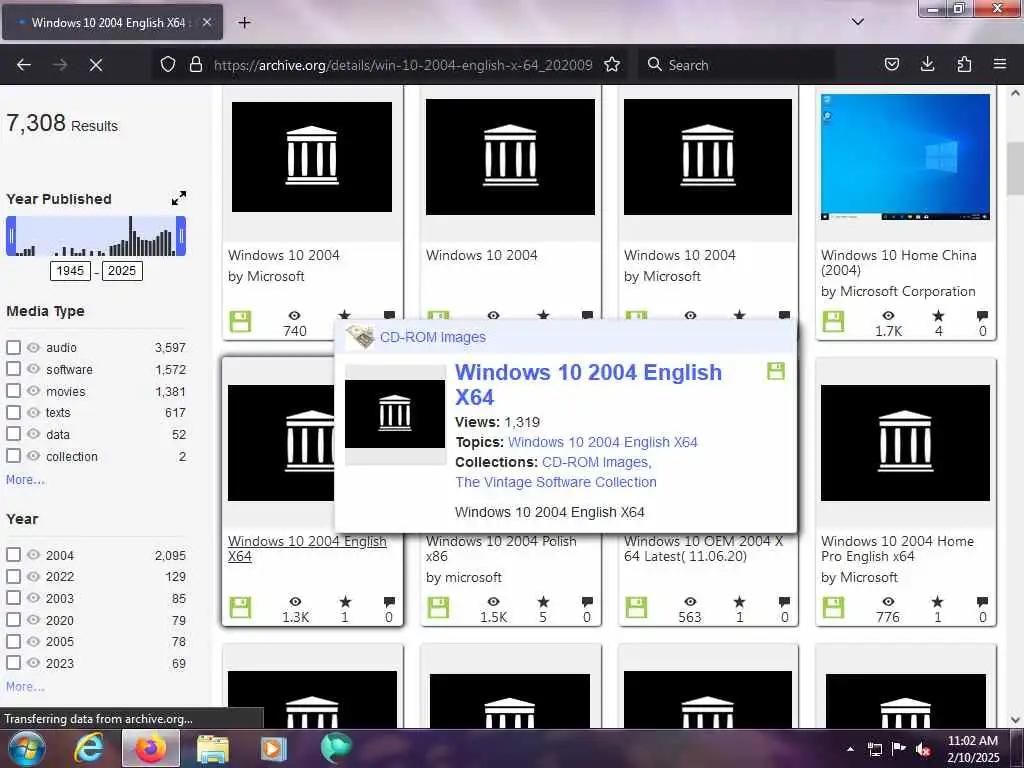Go back to the previous page
Viewport: 1024px width, 768px height.
tap(24, 65)
